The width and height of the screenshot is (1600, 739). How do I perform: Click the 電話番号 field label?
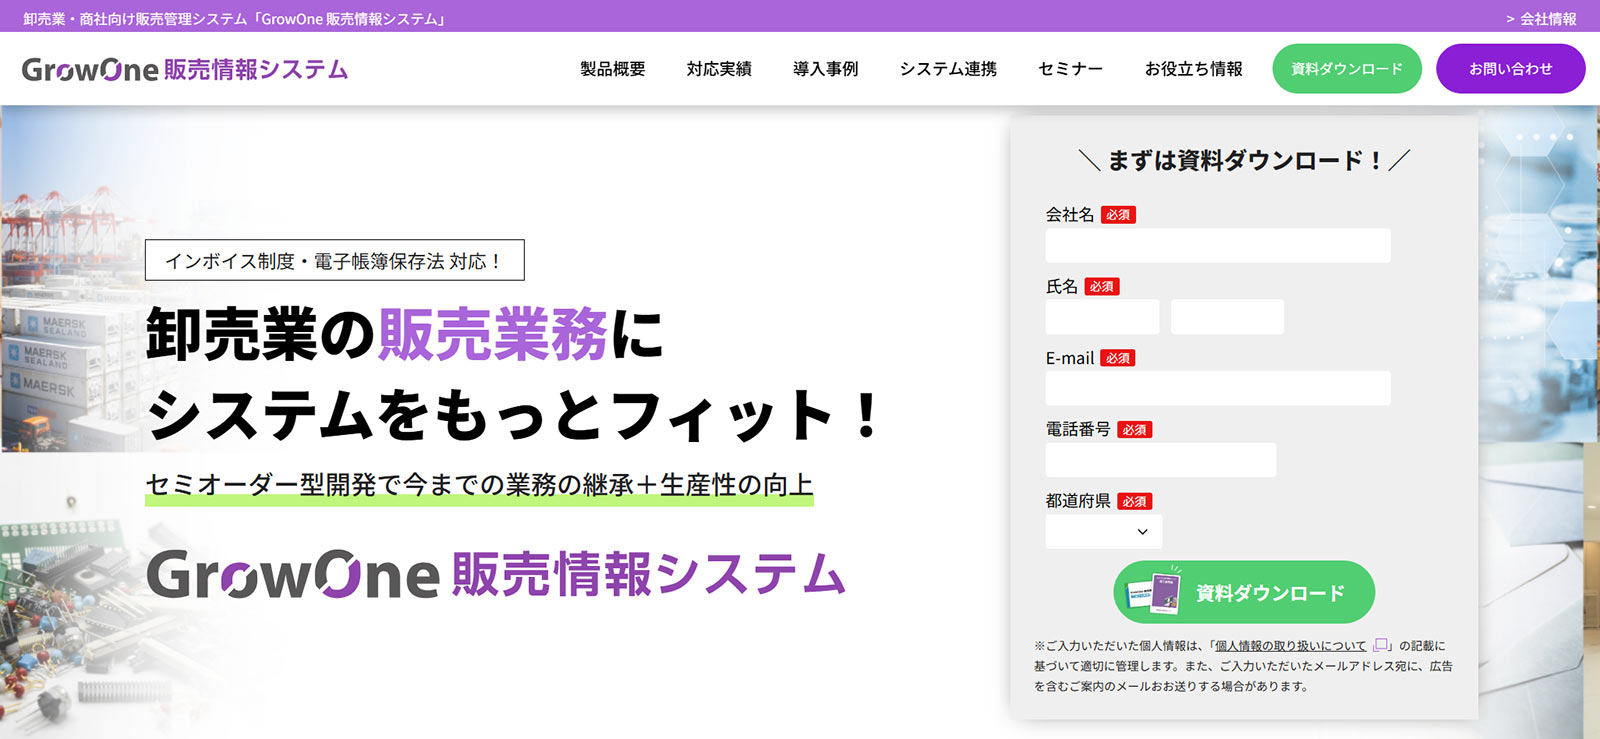1078,429
